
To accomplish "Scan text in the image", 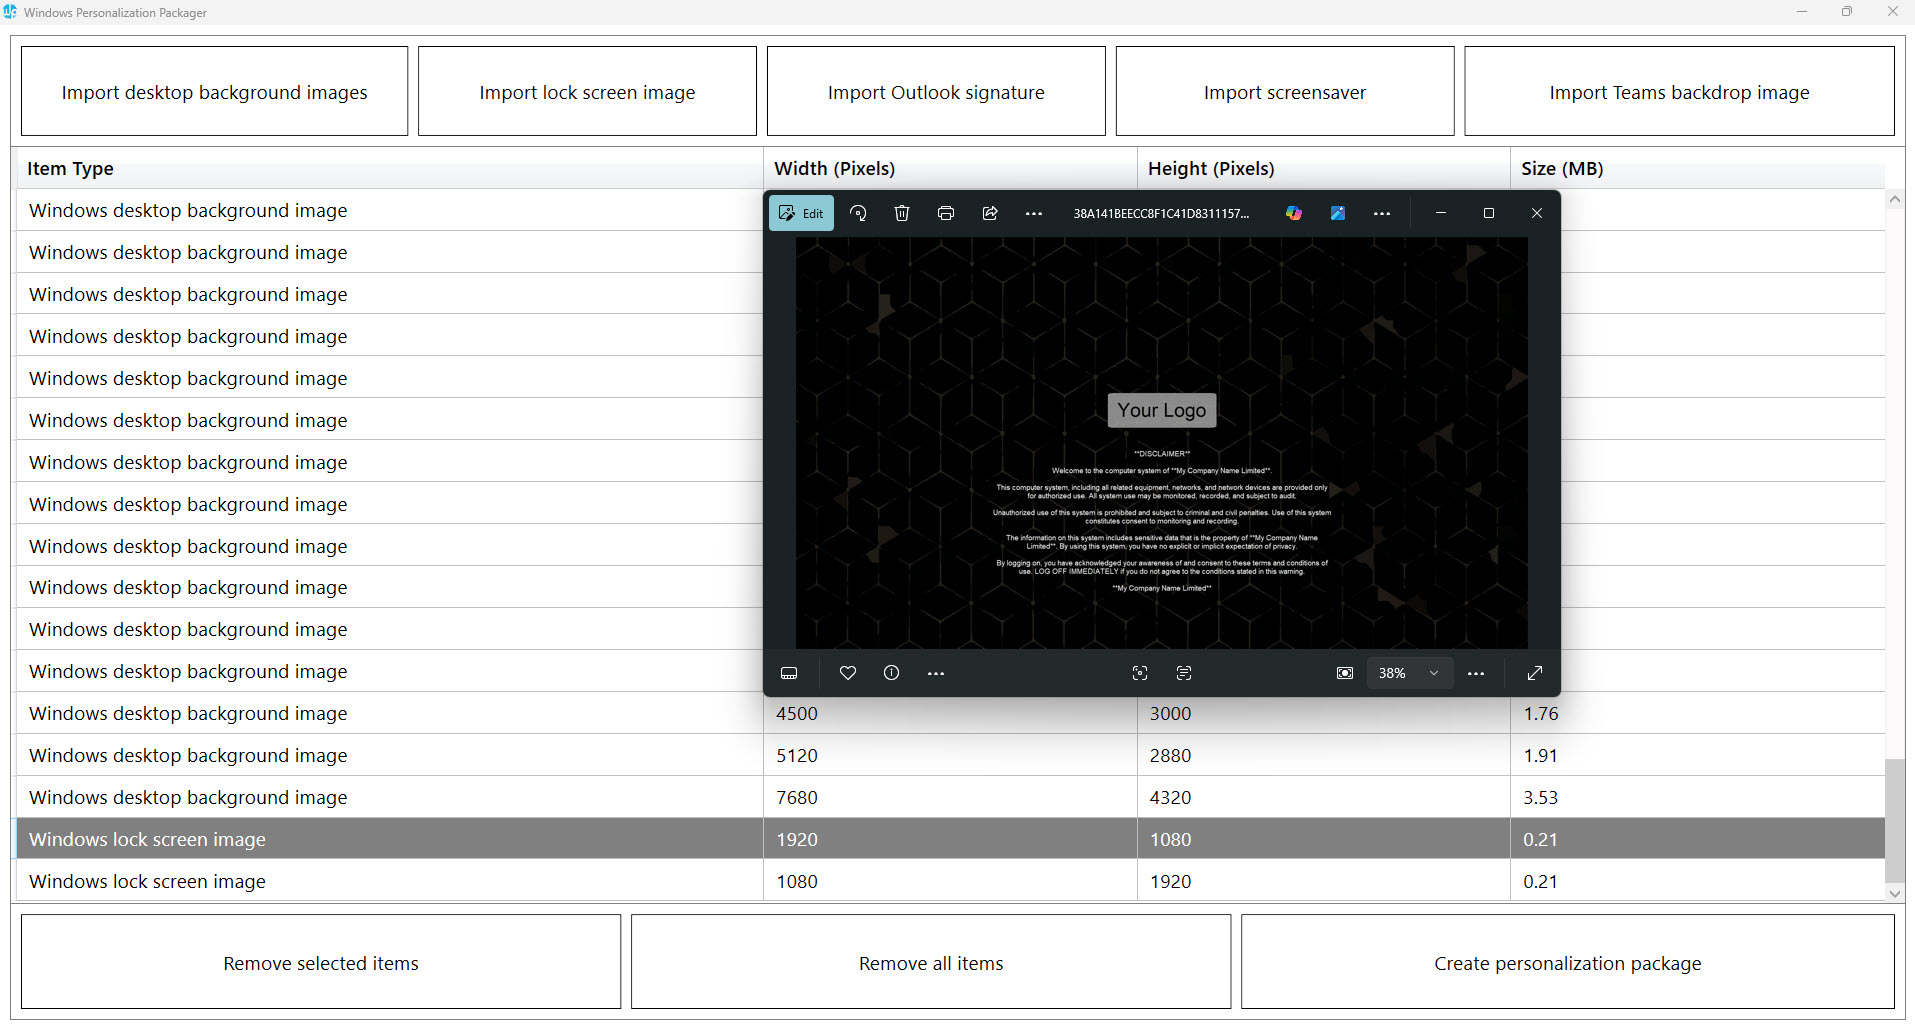I will [1184, 673].
